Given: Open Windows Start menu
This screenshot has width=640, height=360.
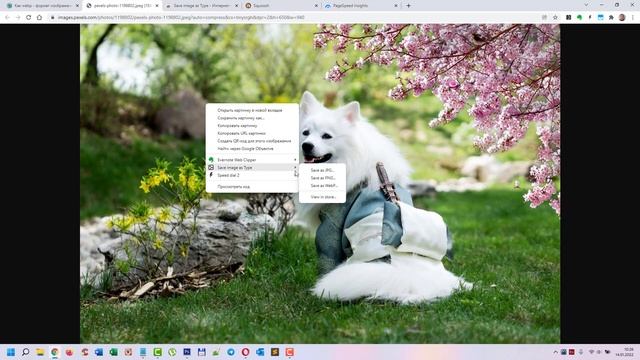Looking at the screenshot, I should coord(11,352).
